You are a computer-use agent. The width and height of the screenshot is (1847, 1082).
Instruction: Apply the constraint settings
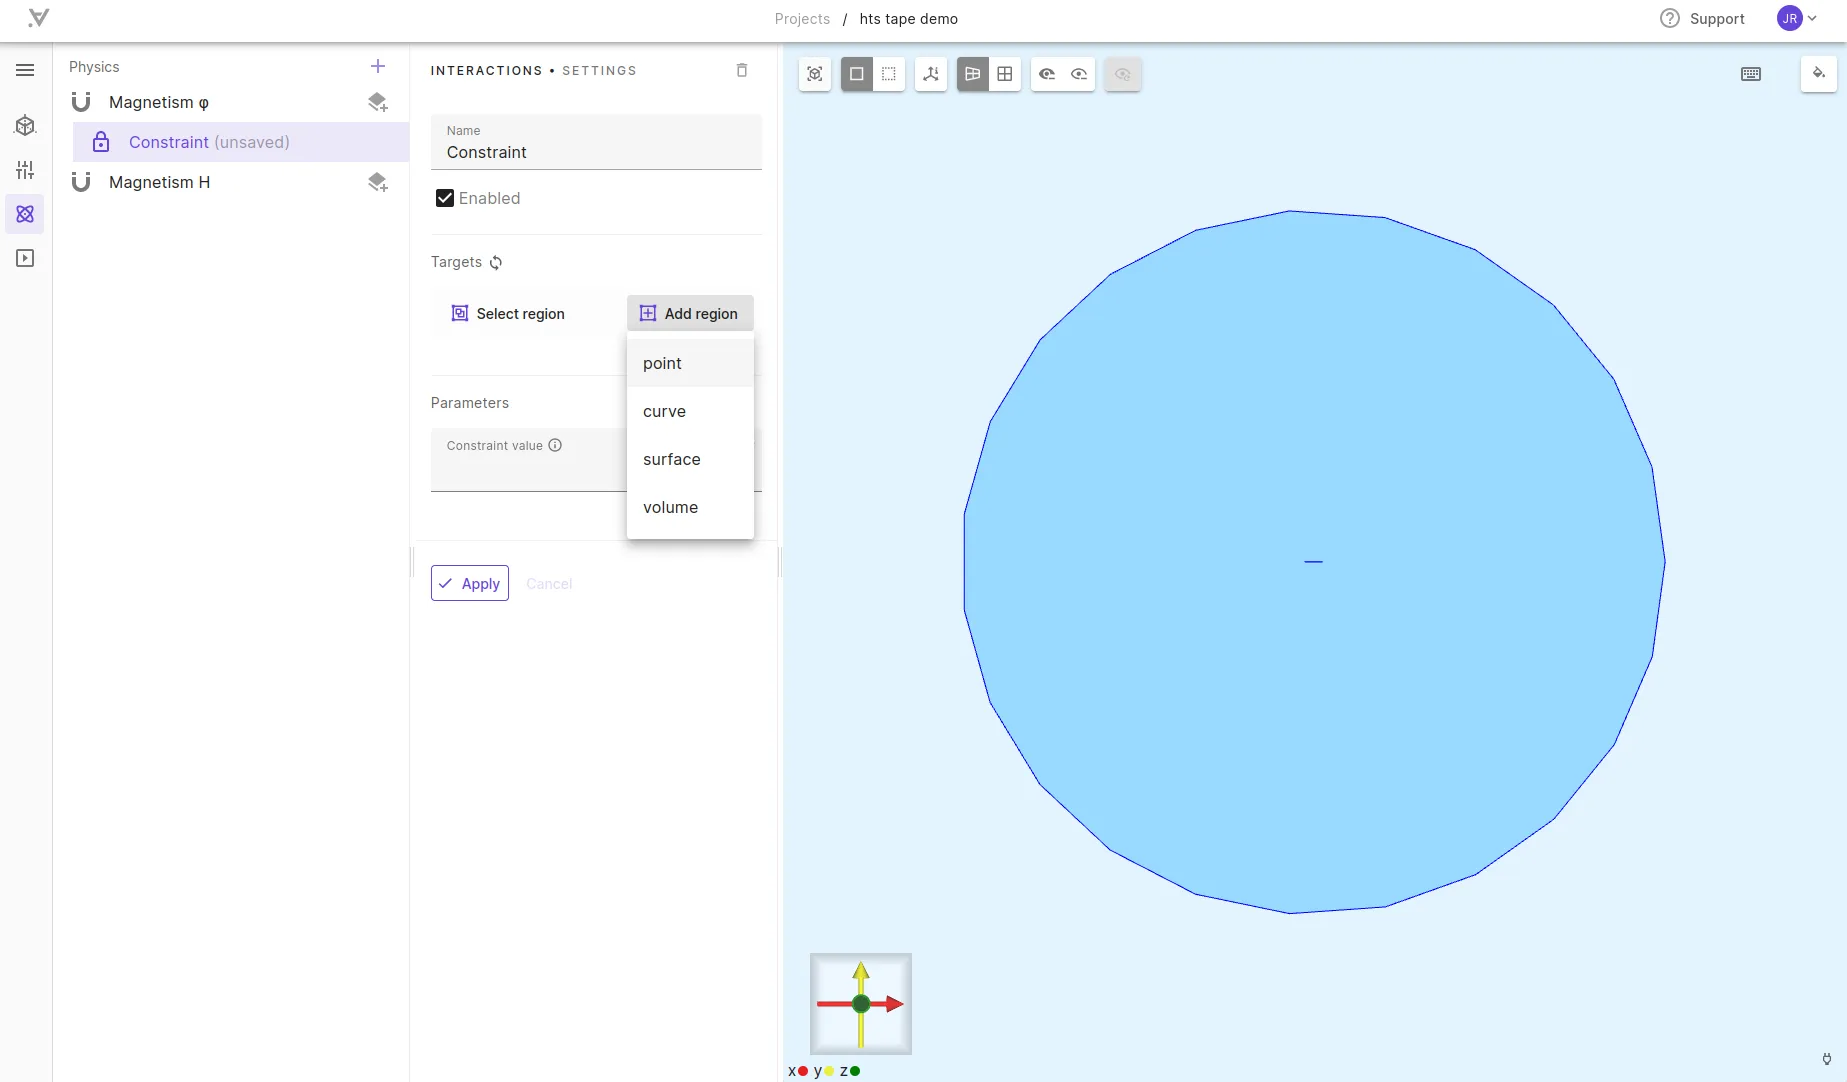point(470,583)
